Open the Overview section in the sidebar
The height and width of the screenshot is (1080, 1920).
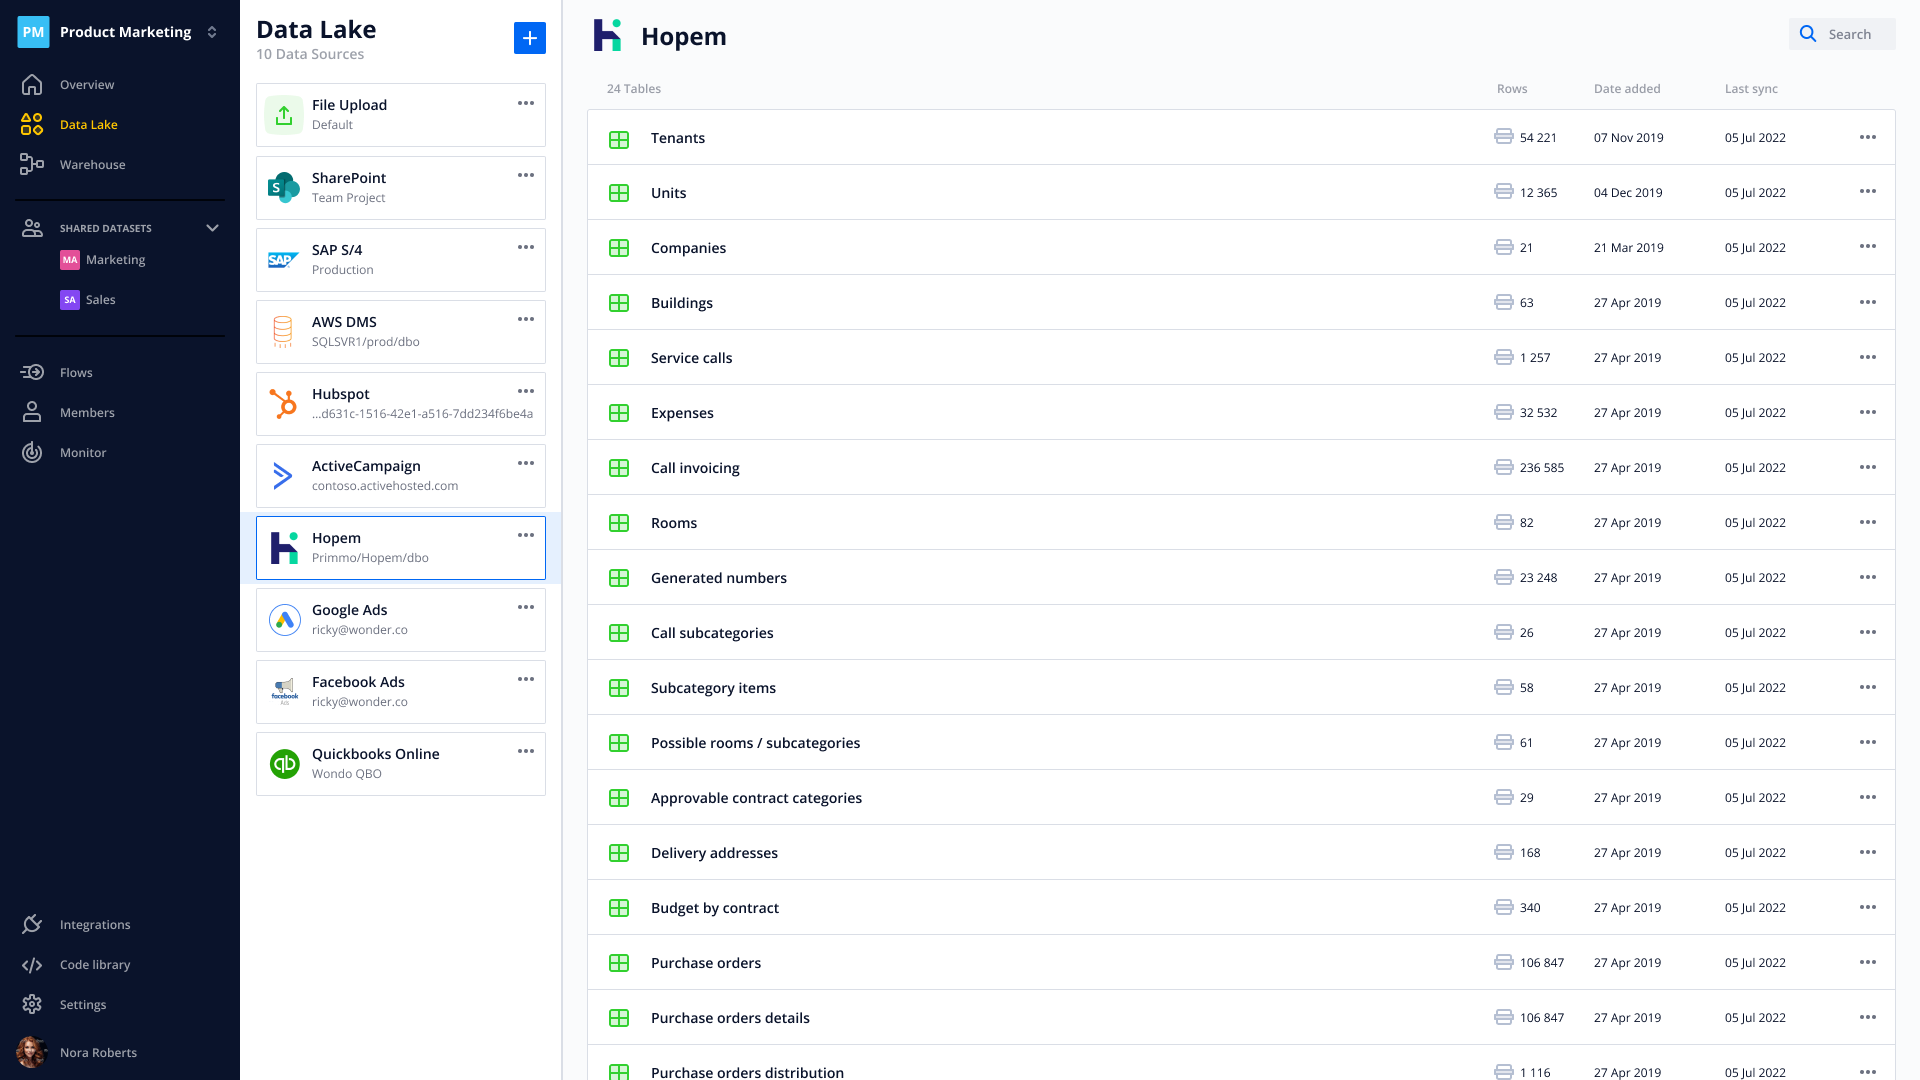(x=87, y=84)
